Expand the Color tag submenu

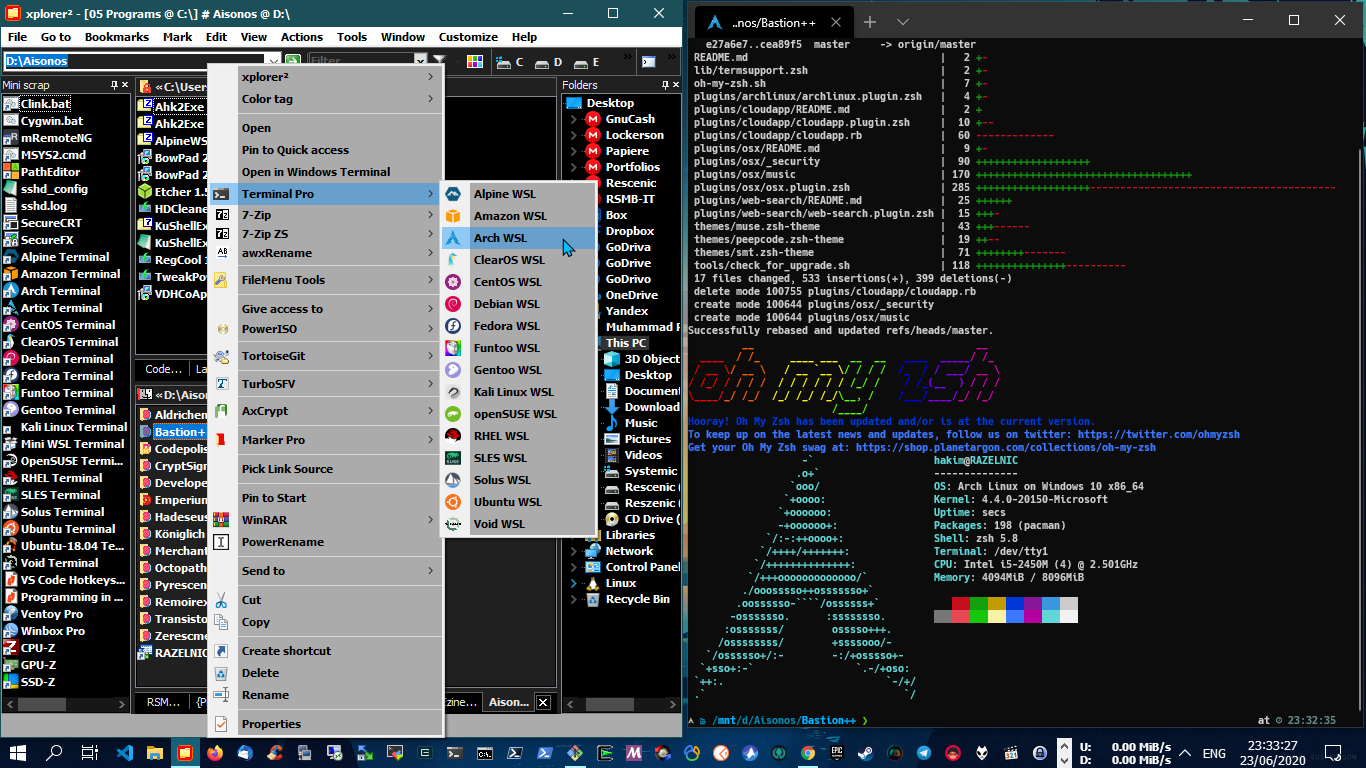coord(431,99)
